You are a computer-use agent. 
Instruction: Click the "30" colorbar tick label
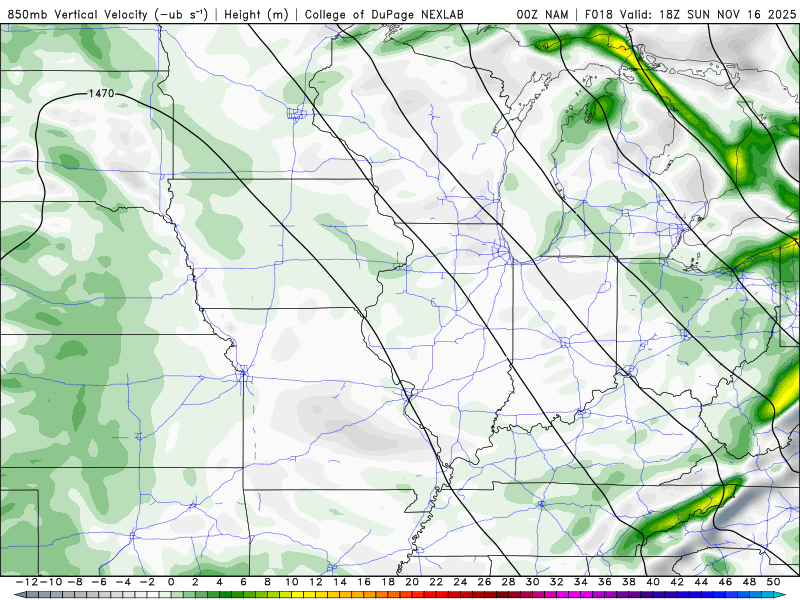point(532,582)
